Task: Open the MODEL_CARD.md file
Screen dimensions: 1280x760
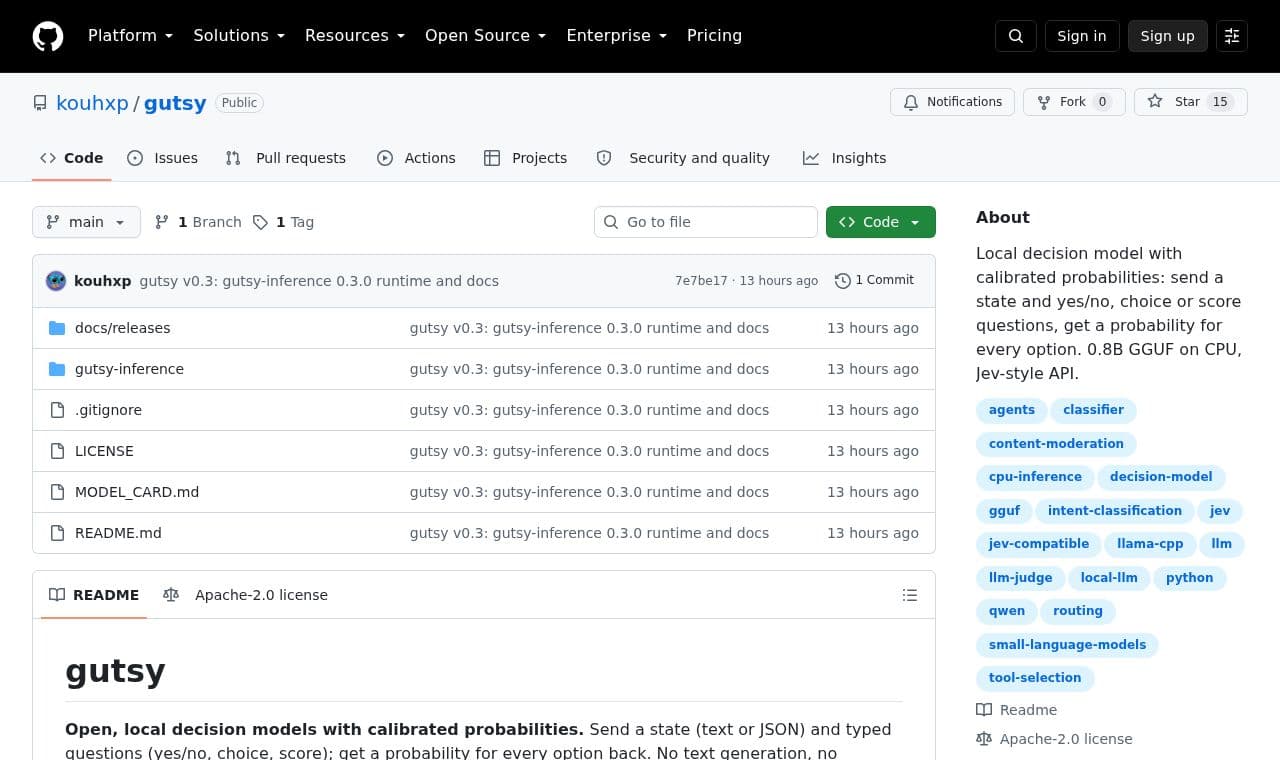Action: pyautogui.click(x=137, y=492)
